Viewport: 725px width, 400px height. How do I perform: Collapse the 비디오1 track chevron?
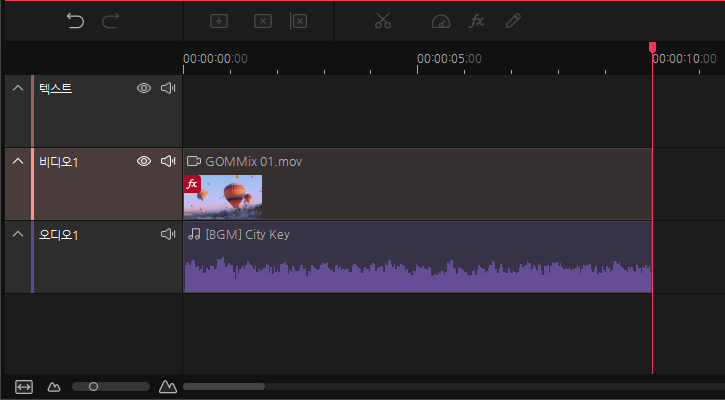[18, 161]
